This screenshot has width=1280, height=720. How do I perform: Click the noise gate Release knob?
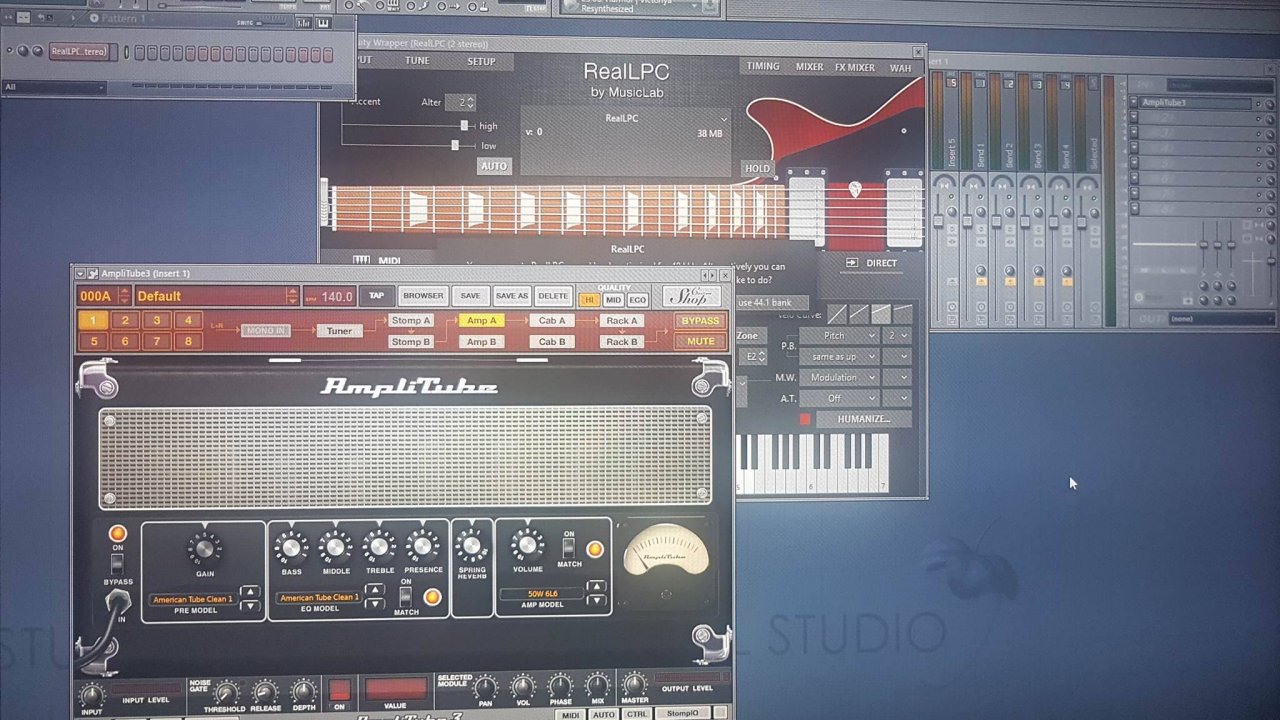click(265, 692)
